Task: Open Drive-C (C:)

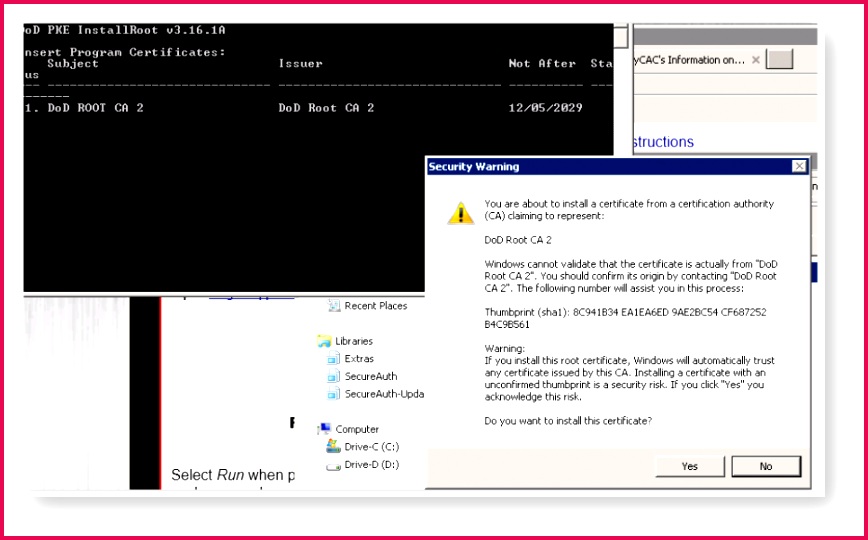Action: [371, 447]
